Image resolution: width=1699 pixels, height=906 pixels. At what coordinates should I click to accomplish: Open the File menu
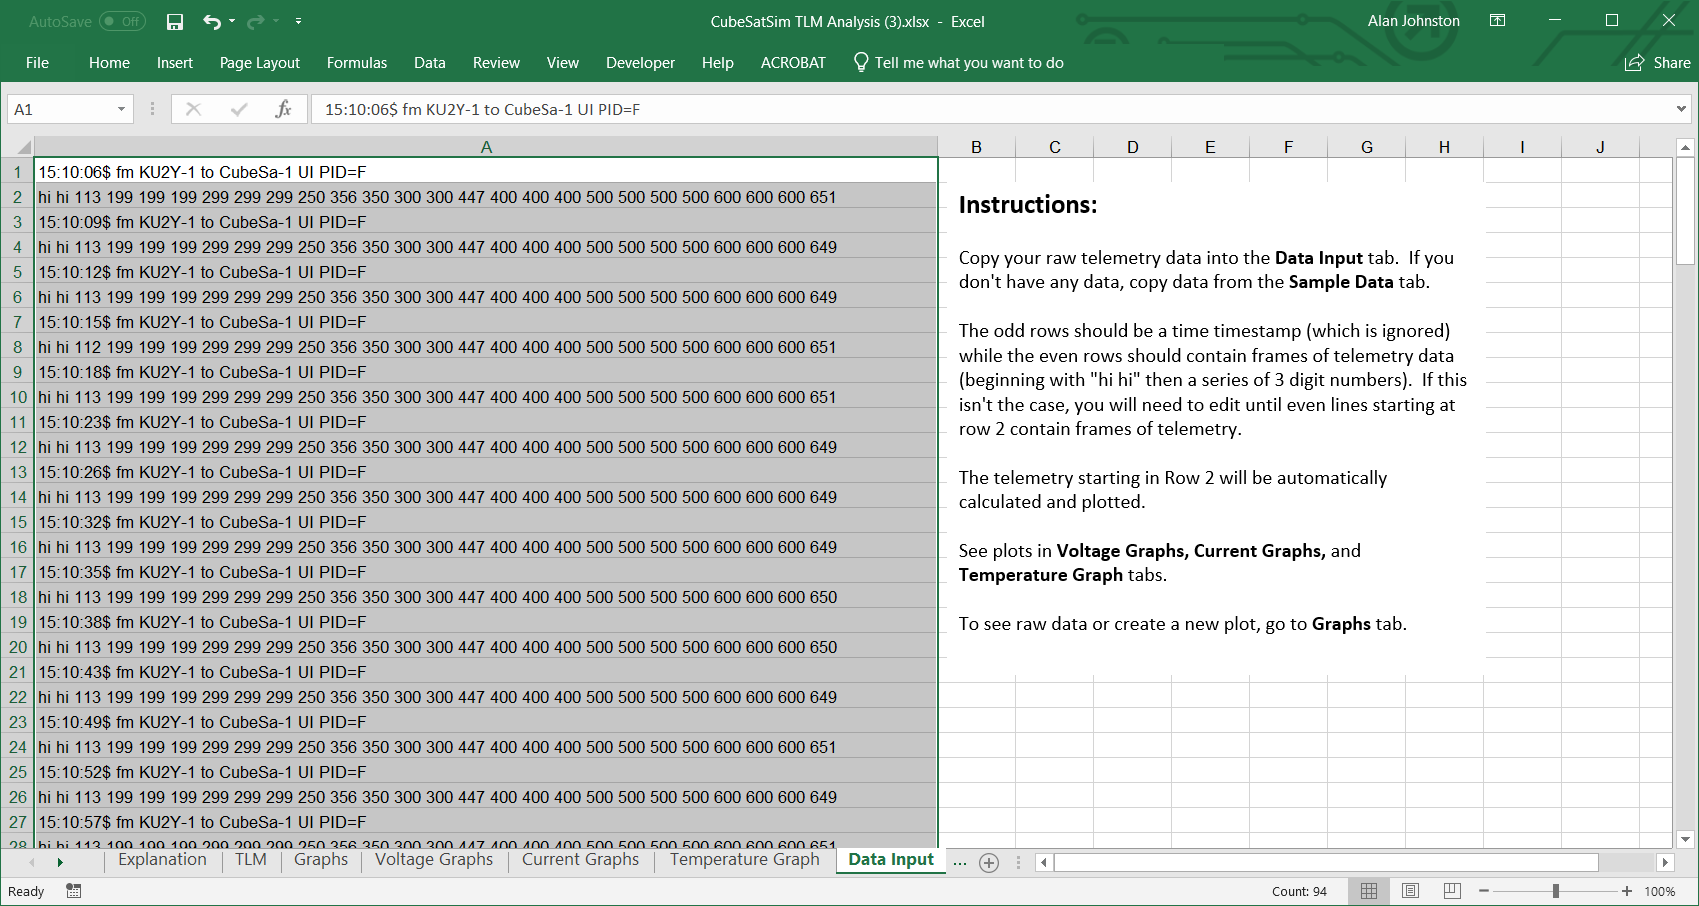coord(37,63)
